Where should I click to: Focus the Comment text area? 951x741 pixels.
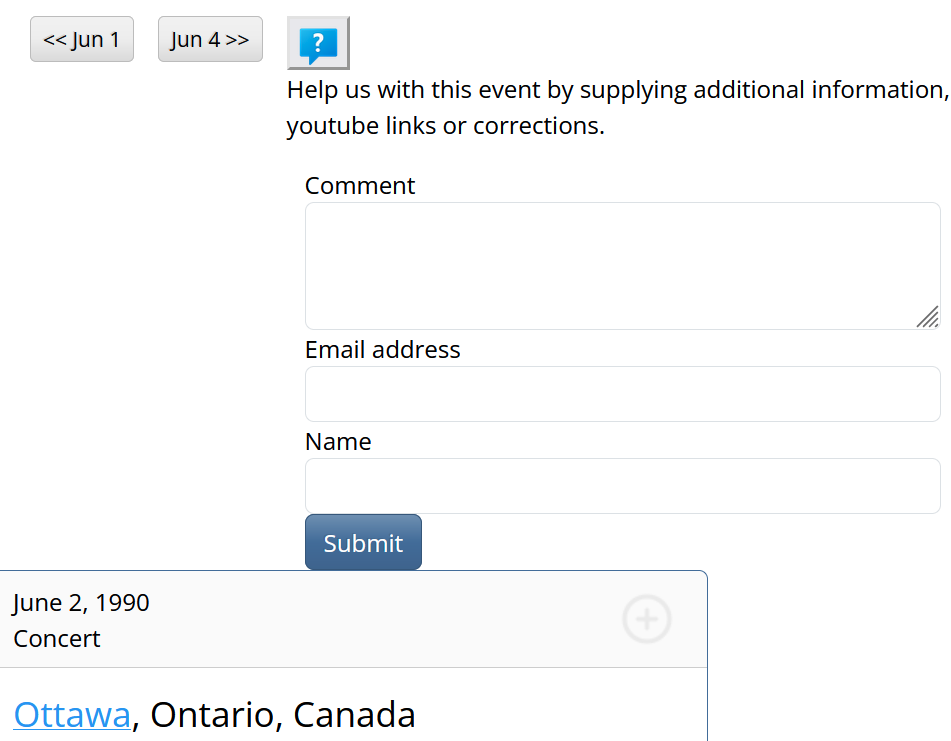click(x=622, y=266)
